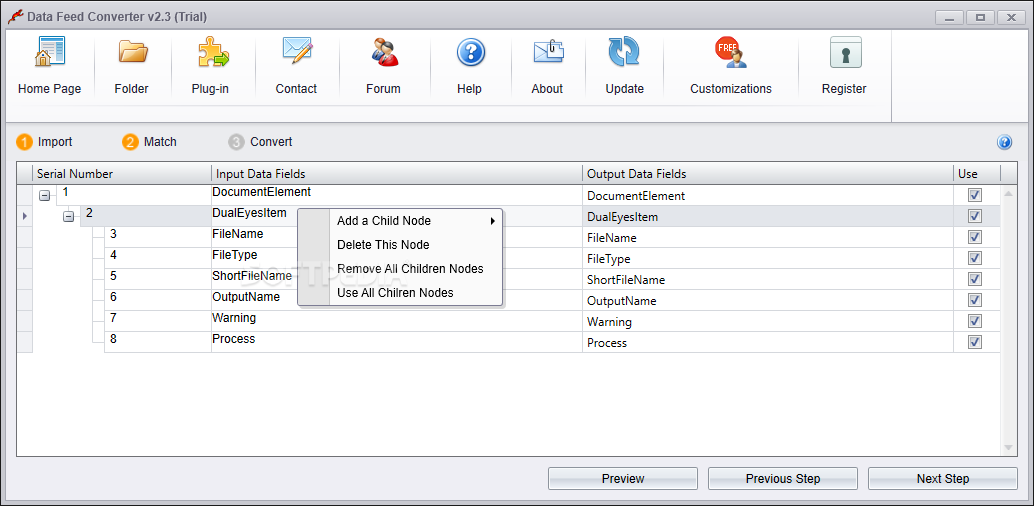Viewport: 1034px width, 506px height.
Task: Click the app logo in title bar
Action: [14, 16]
